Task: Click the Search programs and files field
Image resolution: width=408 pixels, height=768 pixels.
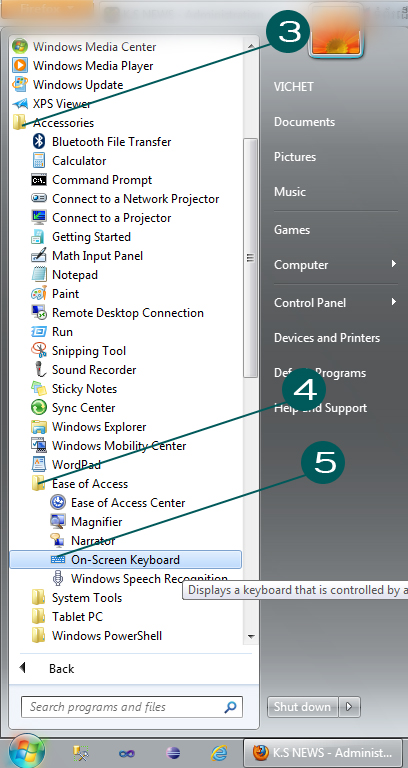Action: click(x=132, y=707)
